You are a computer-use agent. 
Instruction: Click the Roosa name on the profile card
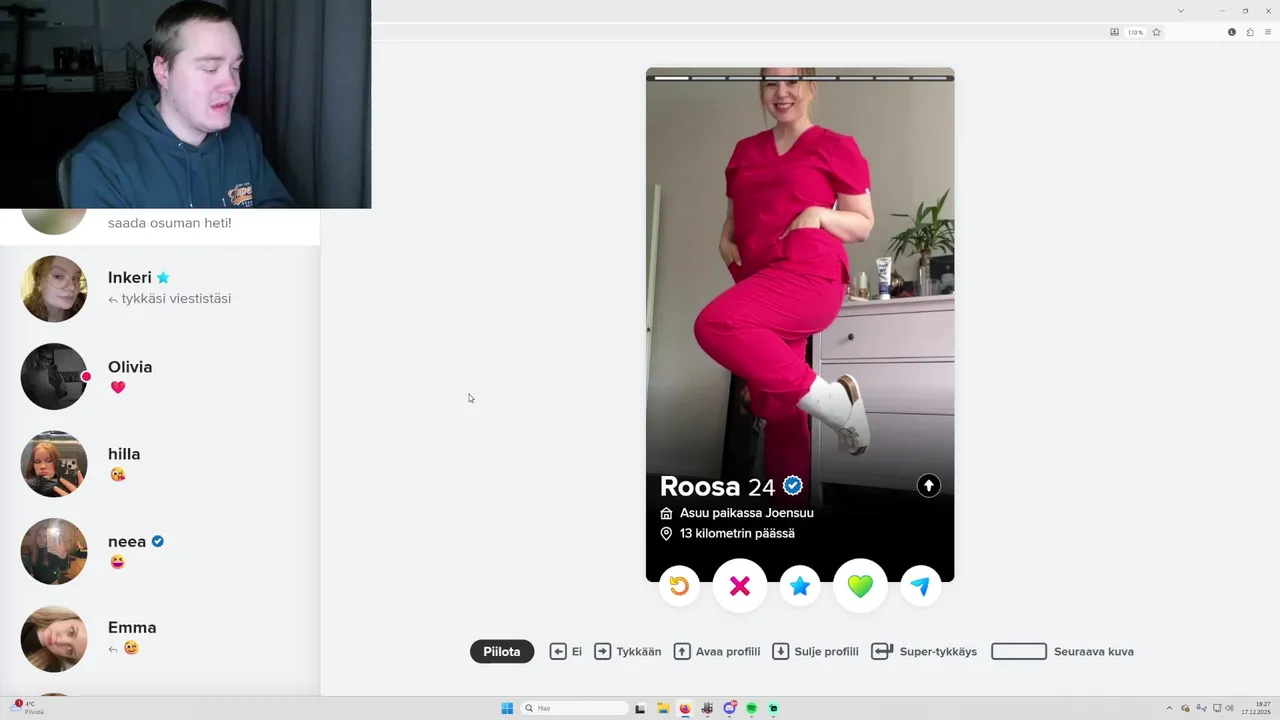[x=700, y=487]
